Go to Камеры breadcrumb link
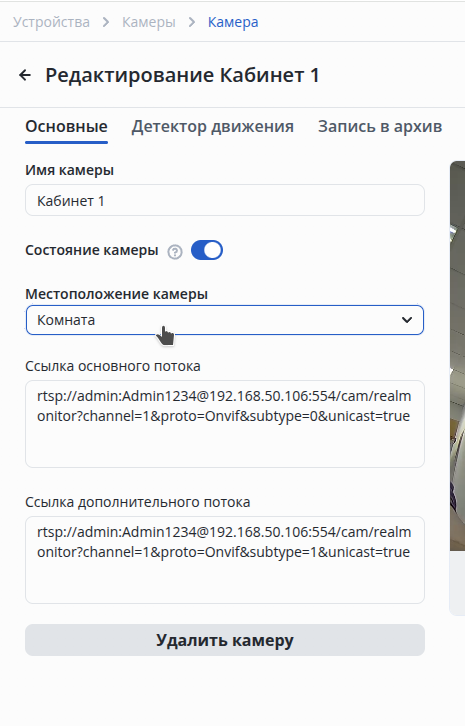Image resolution: width=465 pixels, height=726 pixels. tap(149, 22)
